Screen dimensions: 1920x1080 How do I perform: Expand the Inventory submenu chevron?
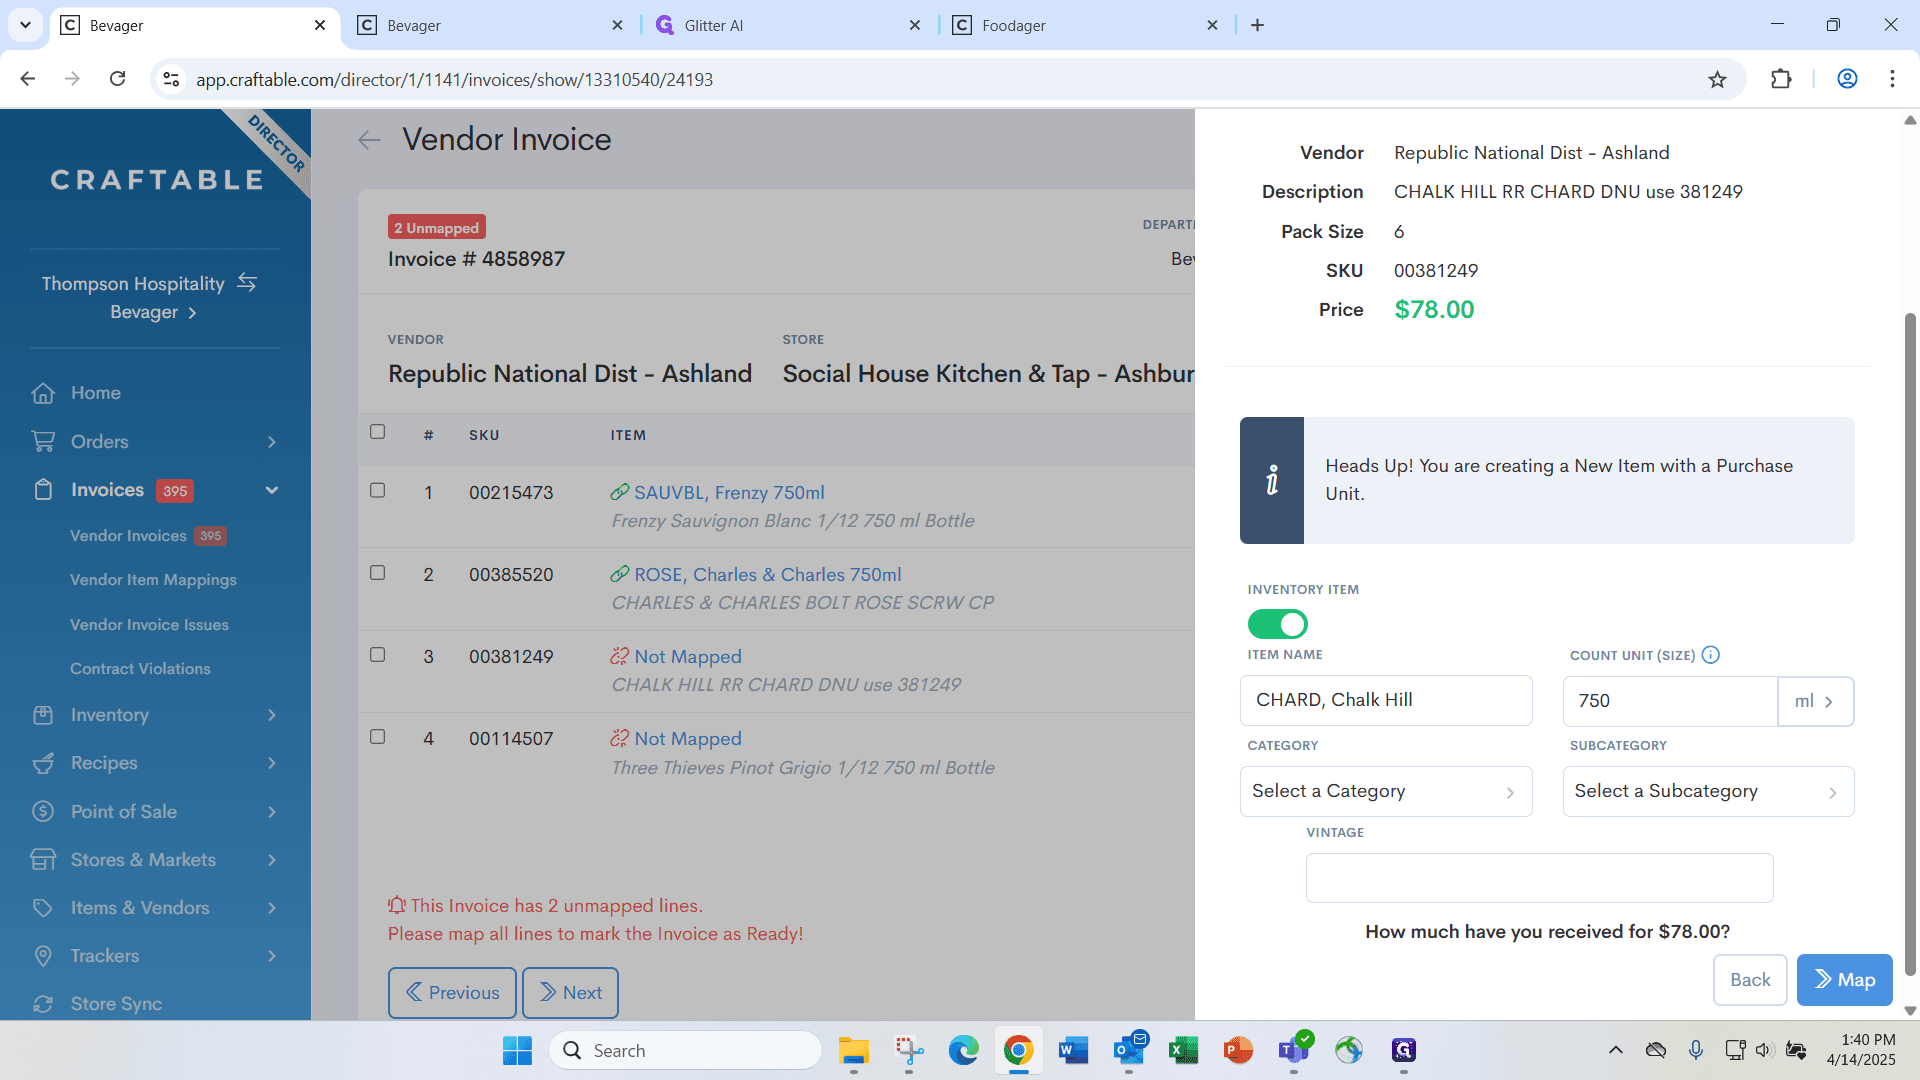[272, 715]
